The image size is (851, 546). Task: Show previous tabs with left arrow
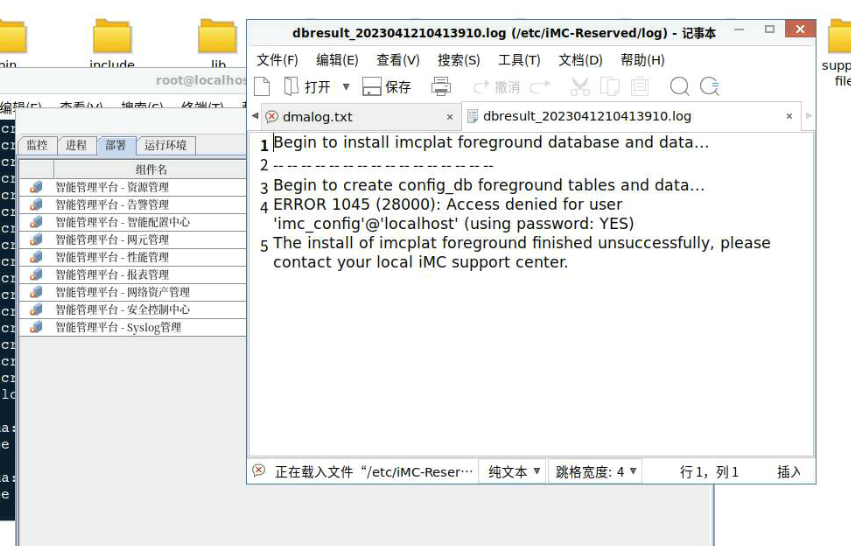coord(255,116)
